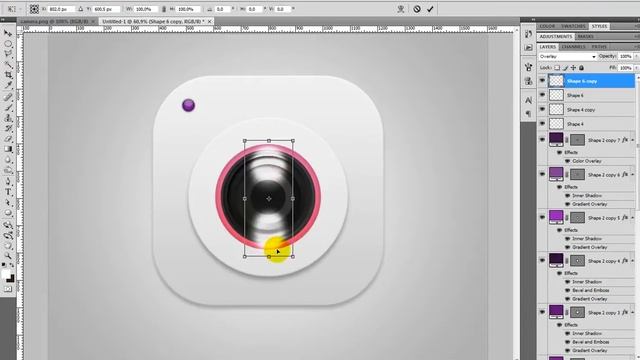Commit the transform with checkmark
The height and width of the screenshot is (360, 640).
pyautogui.click(x=430, y=9)
